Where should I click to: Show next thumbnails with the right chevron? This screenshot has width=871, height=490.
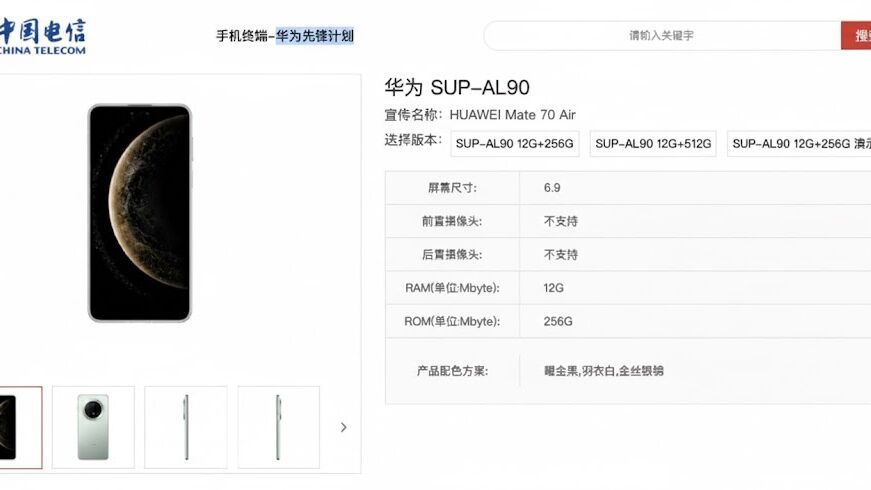click(x=344, y=427)
